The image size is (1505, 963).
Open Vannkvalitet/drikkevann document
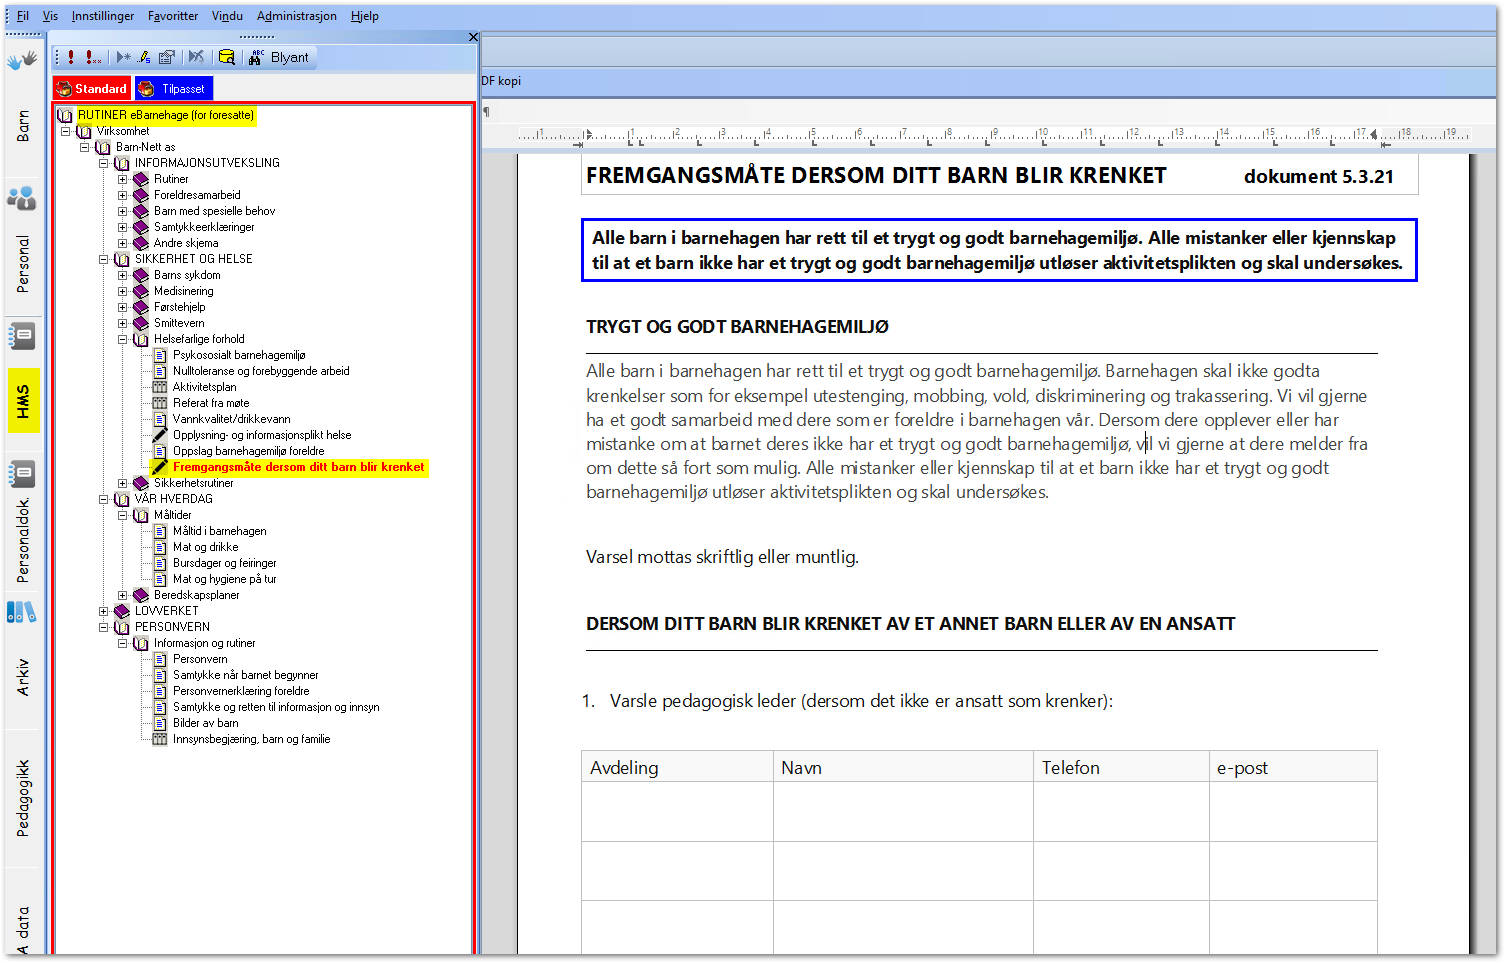(232, 419)
